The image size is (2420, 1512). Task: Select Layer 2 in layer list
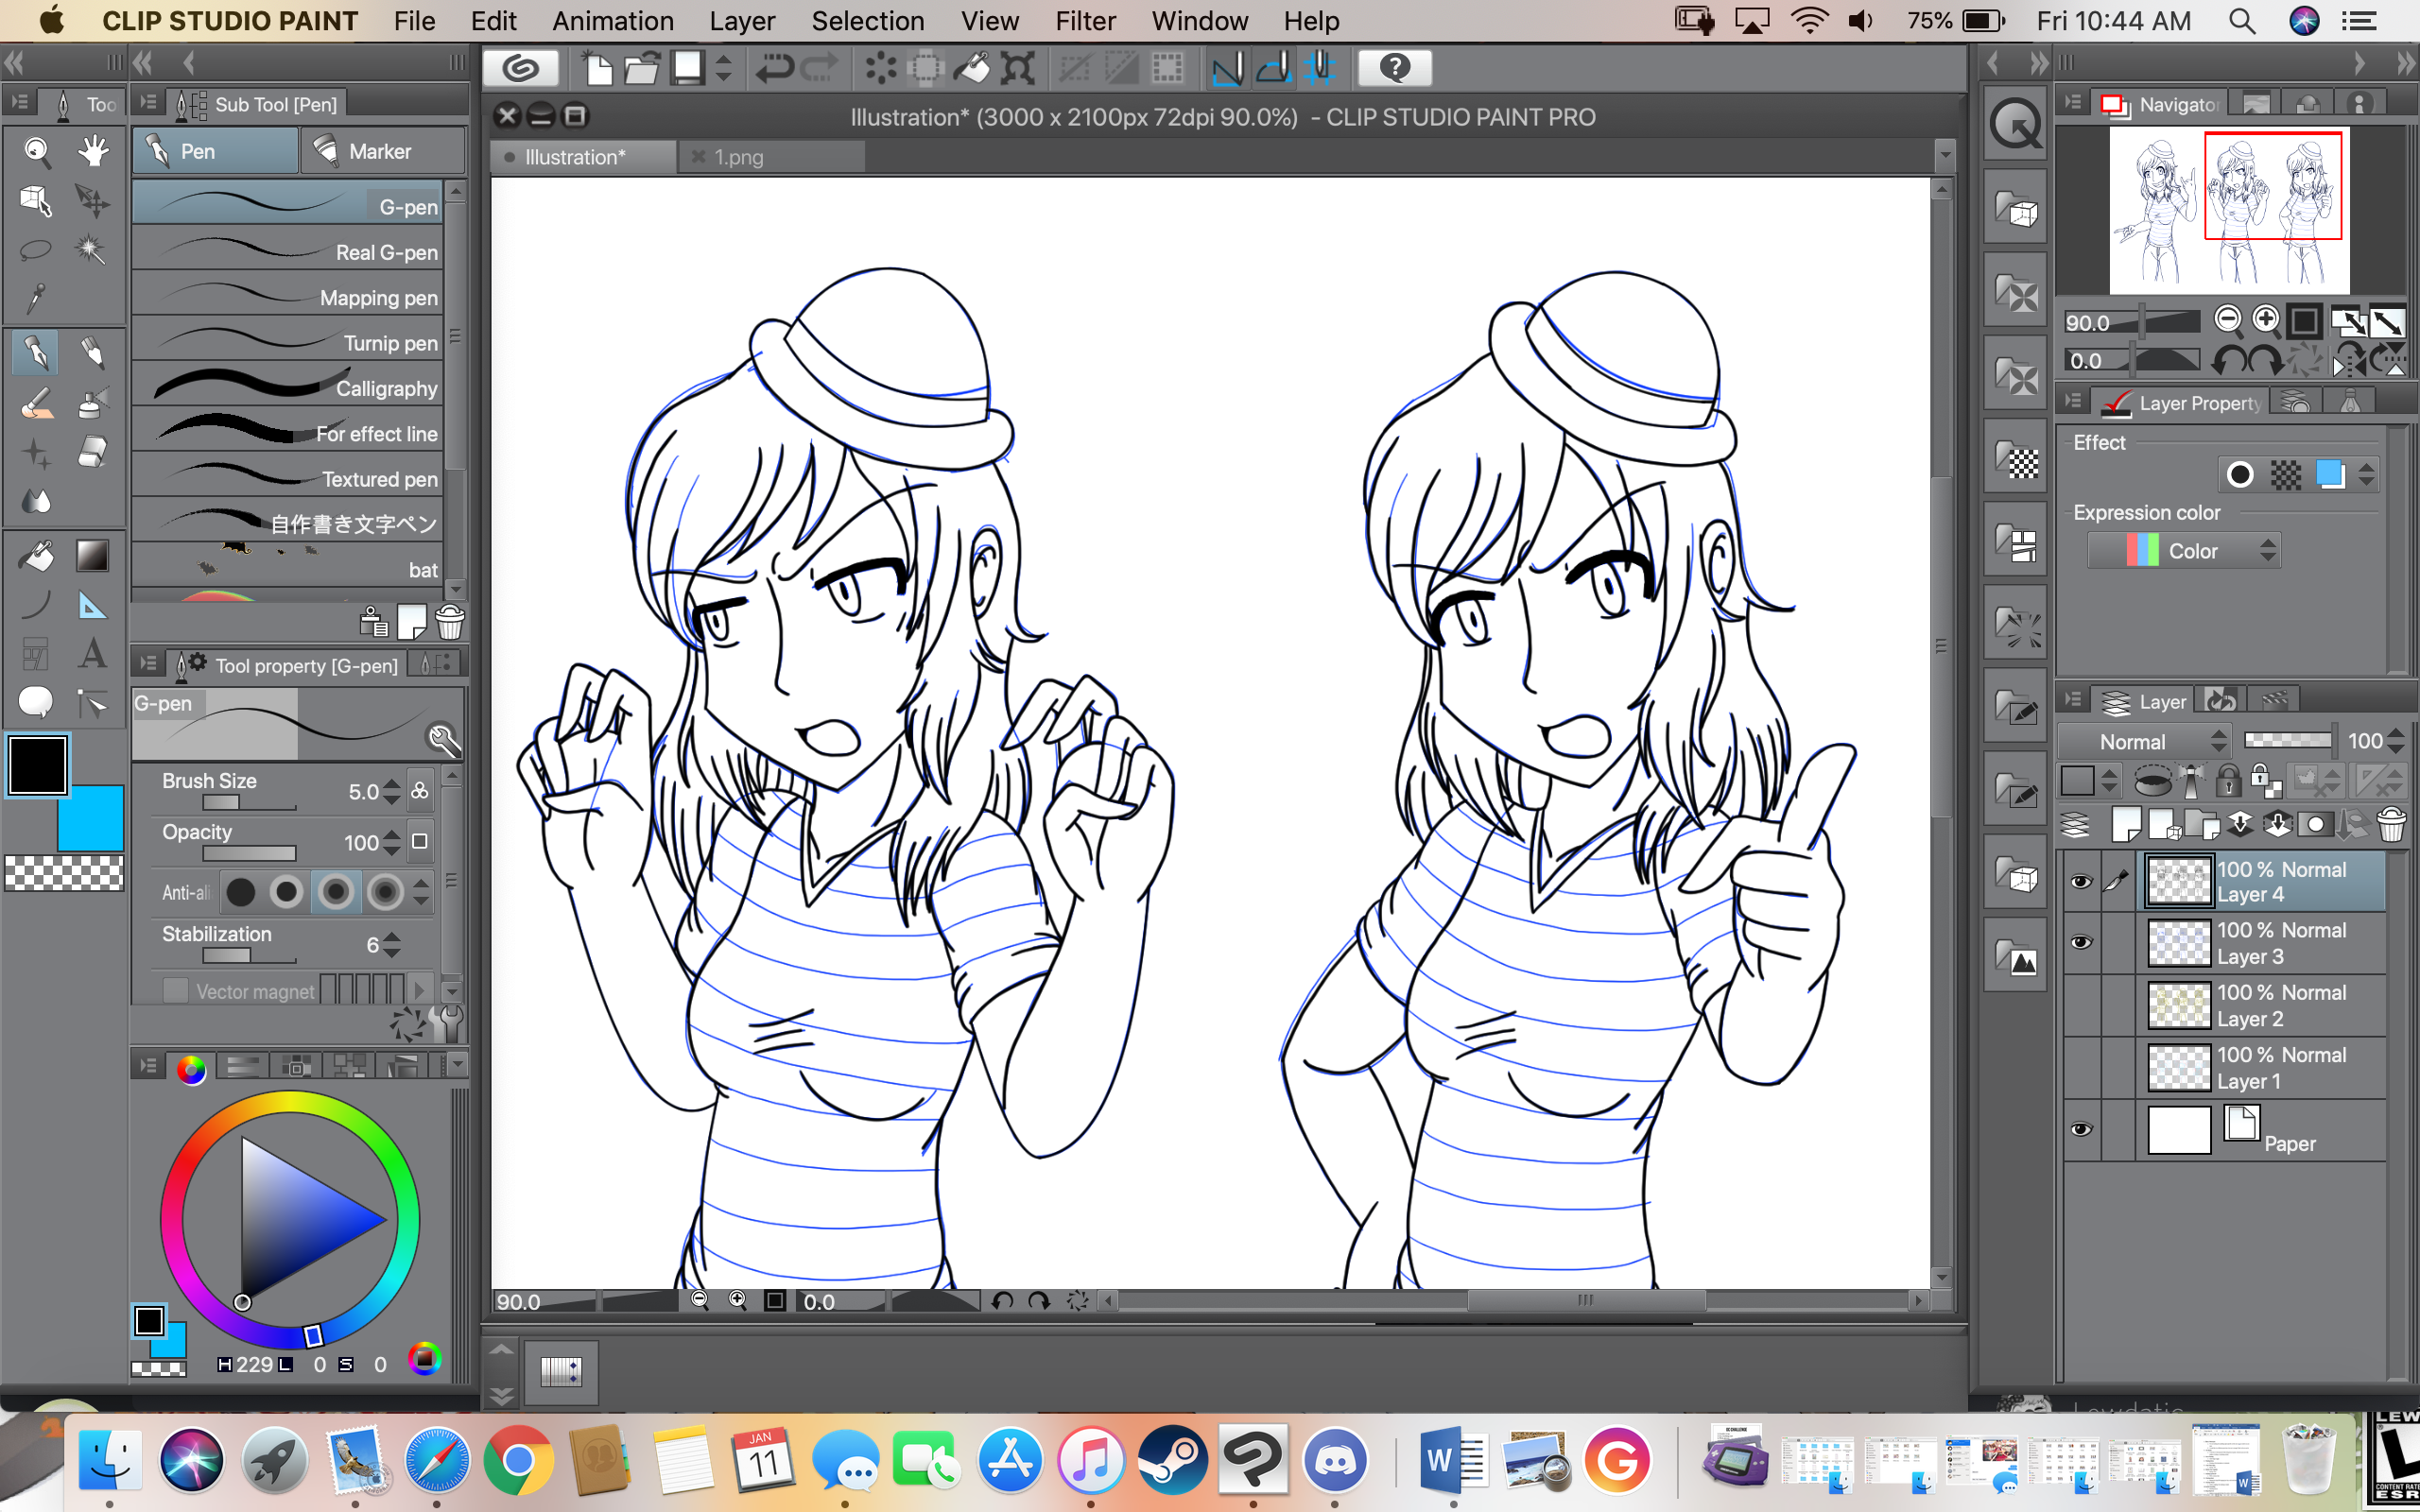click(2262, 1005)
